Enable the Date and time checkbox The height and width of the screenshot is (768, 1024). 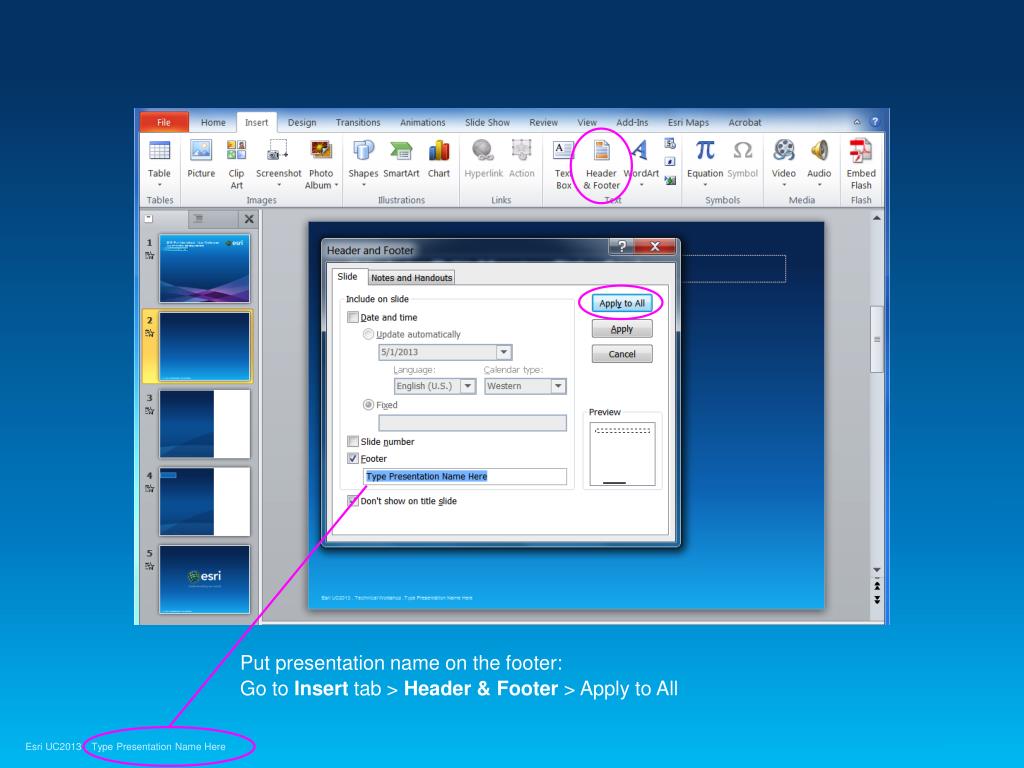pyautogui.click(x=353, y=317)
